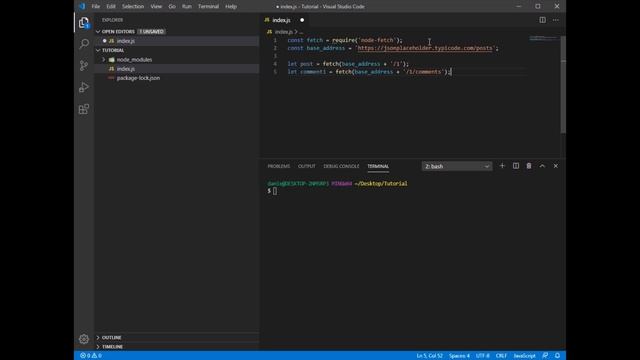Viewport: 640px width, 360px height.
Task: Place cursor on code line 4
Action: [x=348, y=64]
